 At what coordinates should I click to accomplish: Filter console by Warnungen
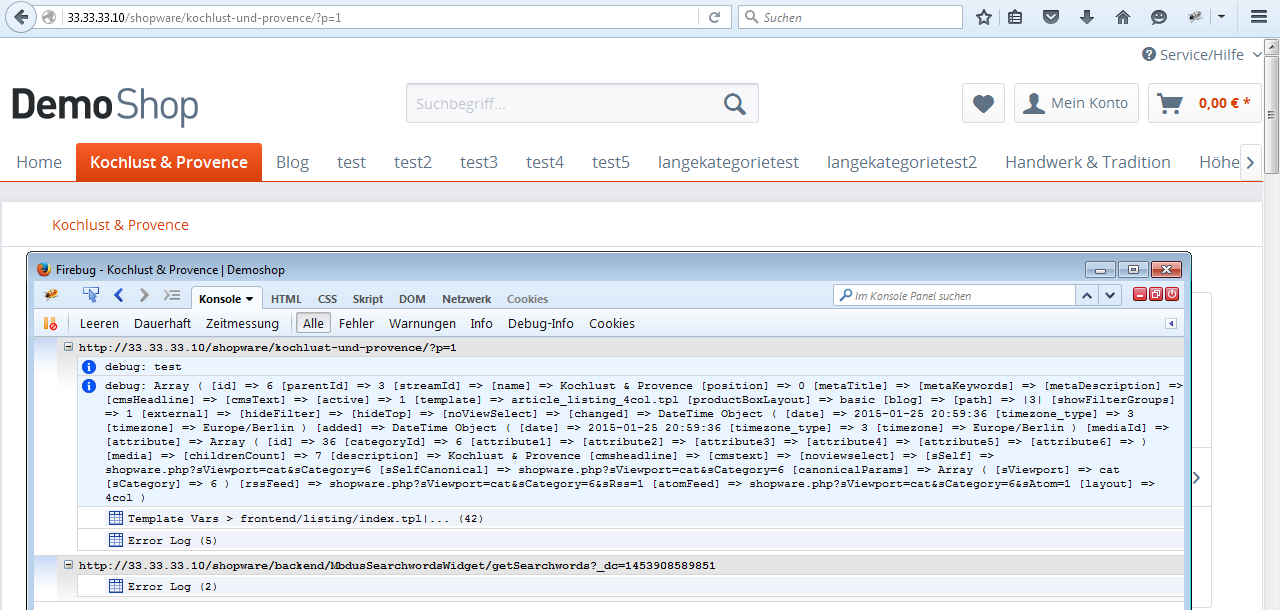(422, 324)
